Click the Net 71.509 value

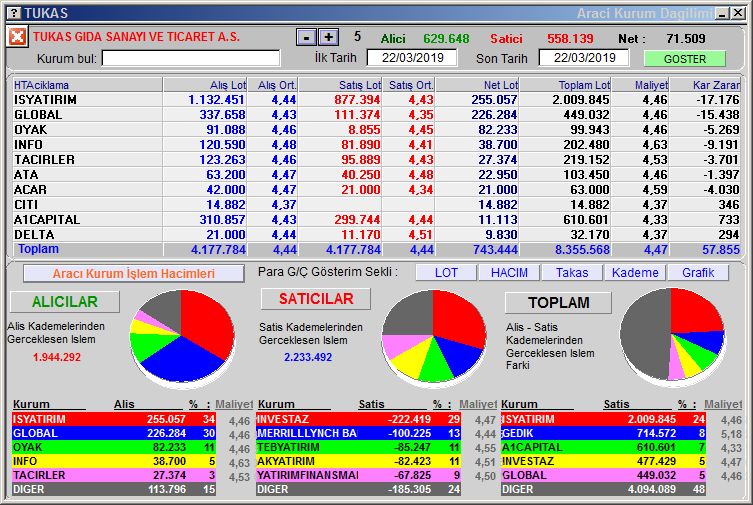686,38
